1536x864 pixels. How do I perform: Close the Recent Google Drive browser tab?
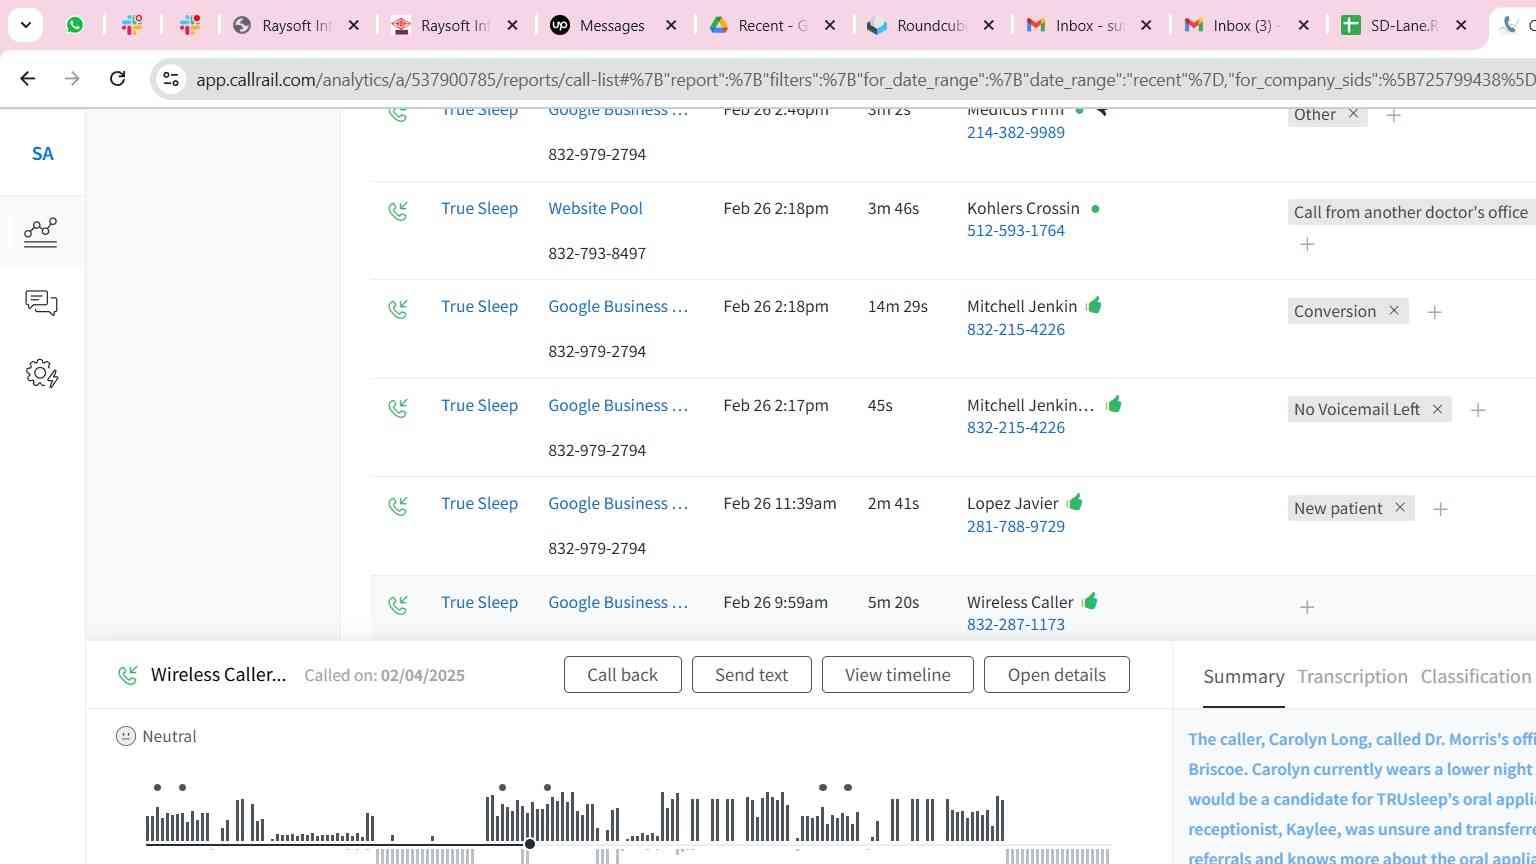(x=829, y=25)
